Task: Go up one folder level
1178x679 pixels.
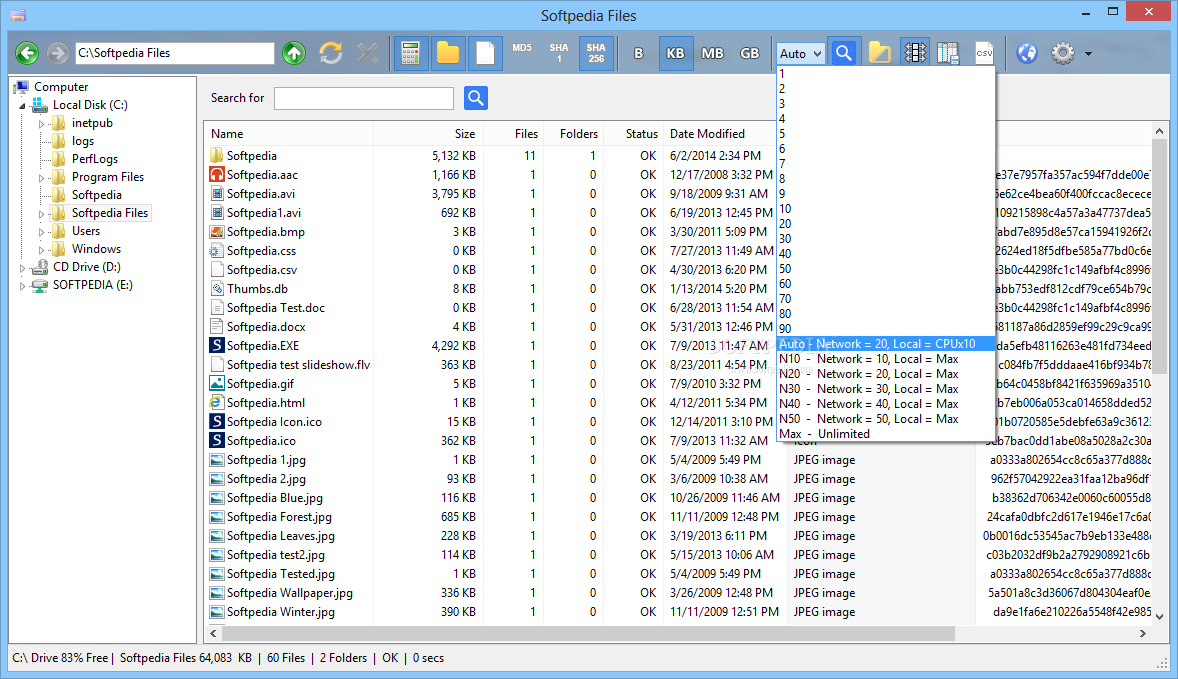Action: (x=294, y=53)
